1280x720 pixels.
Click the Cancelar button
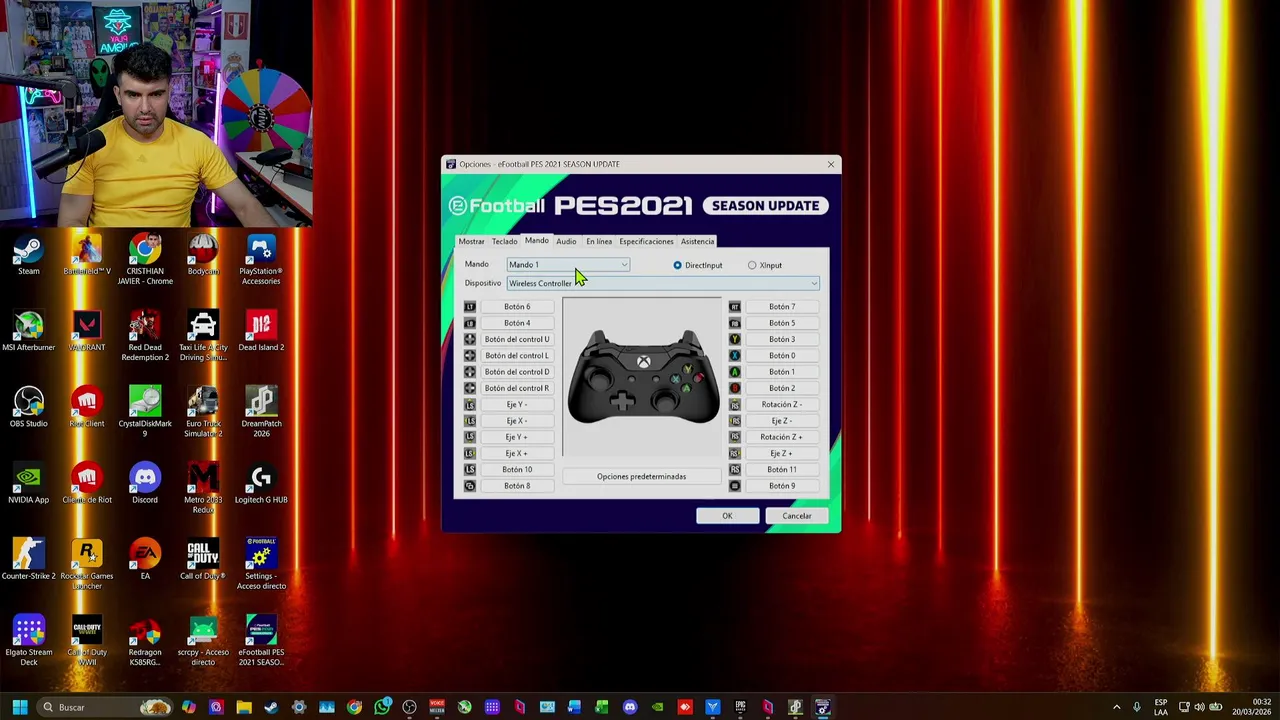[797, 516]
